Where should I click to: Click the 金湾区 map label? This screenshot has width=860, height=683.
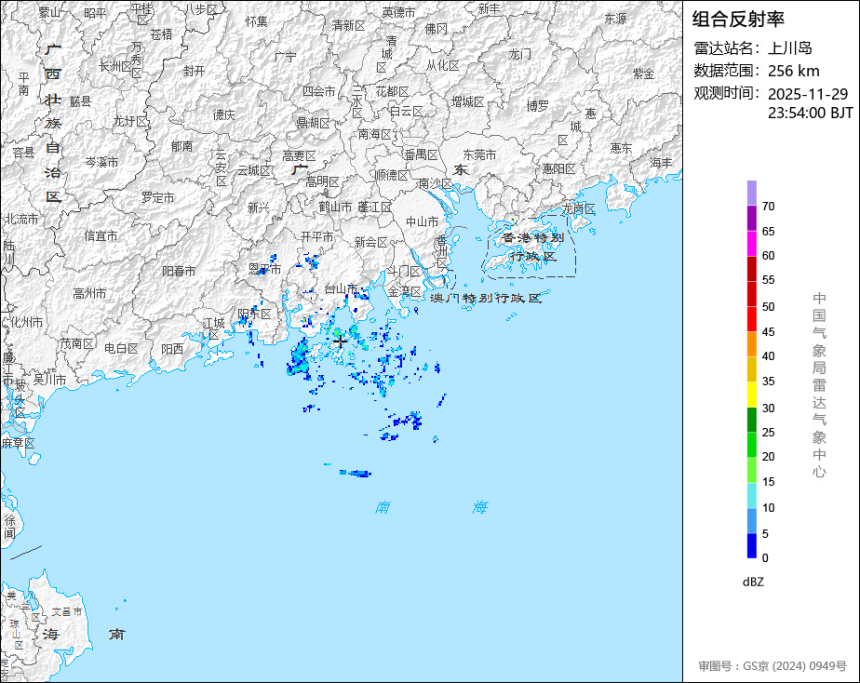404,291
